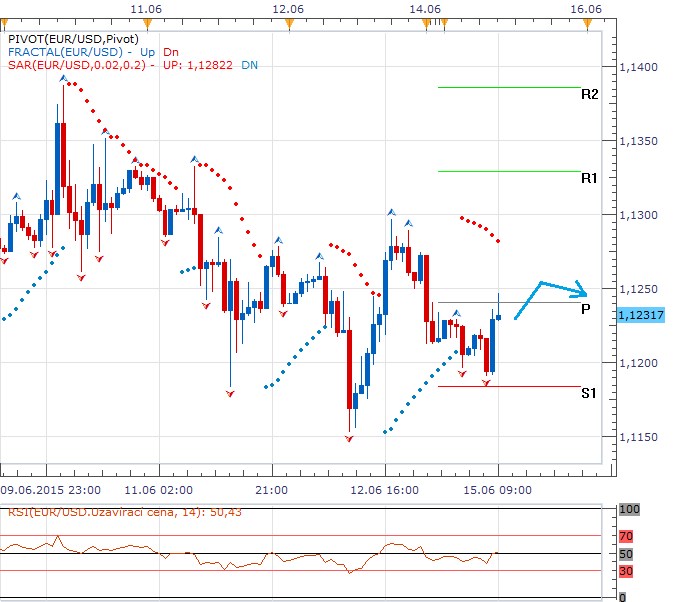Click the blue forecast arrow drawing
Image resolution: width=674 pixels, height=602 pixels.
[551, 297]
